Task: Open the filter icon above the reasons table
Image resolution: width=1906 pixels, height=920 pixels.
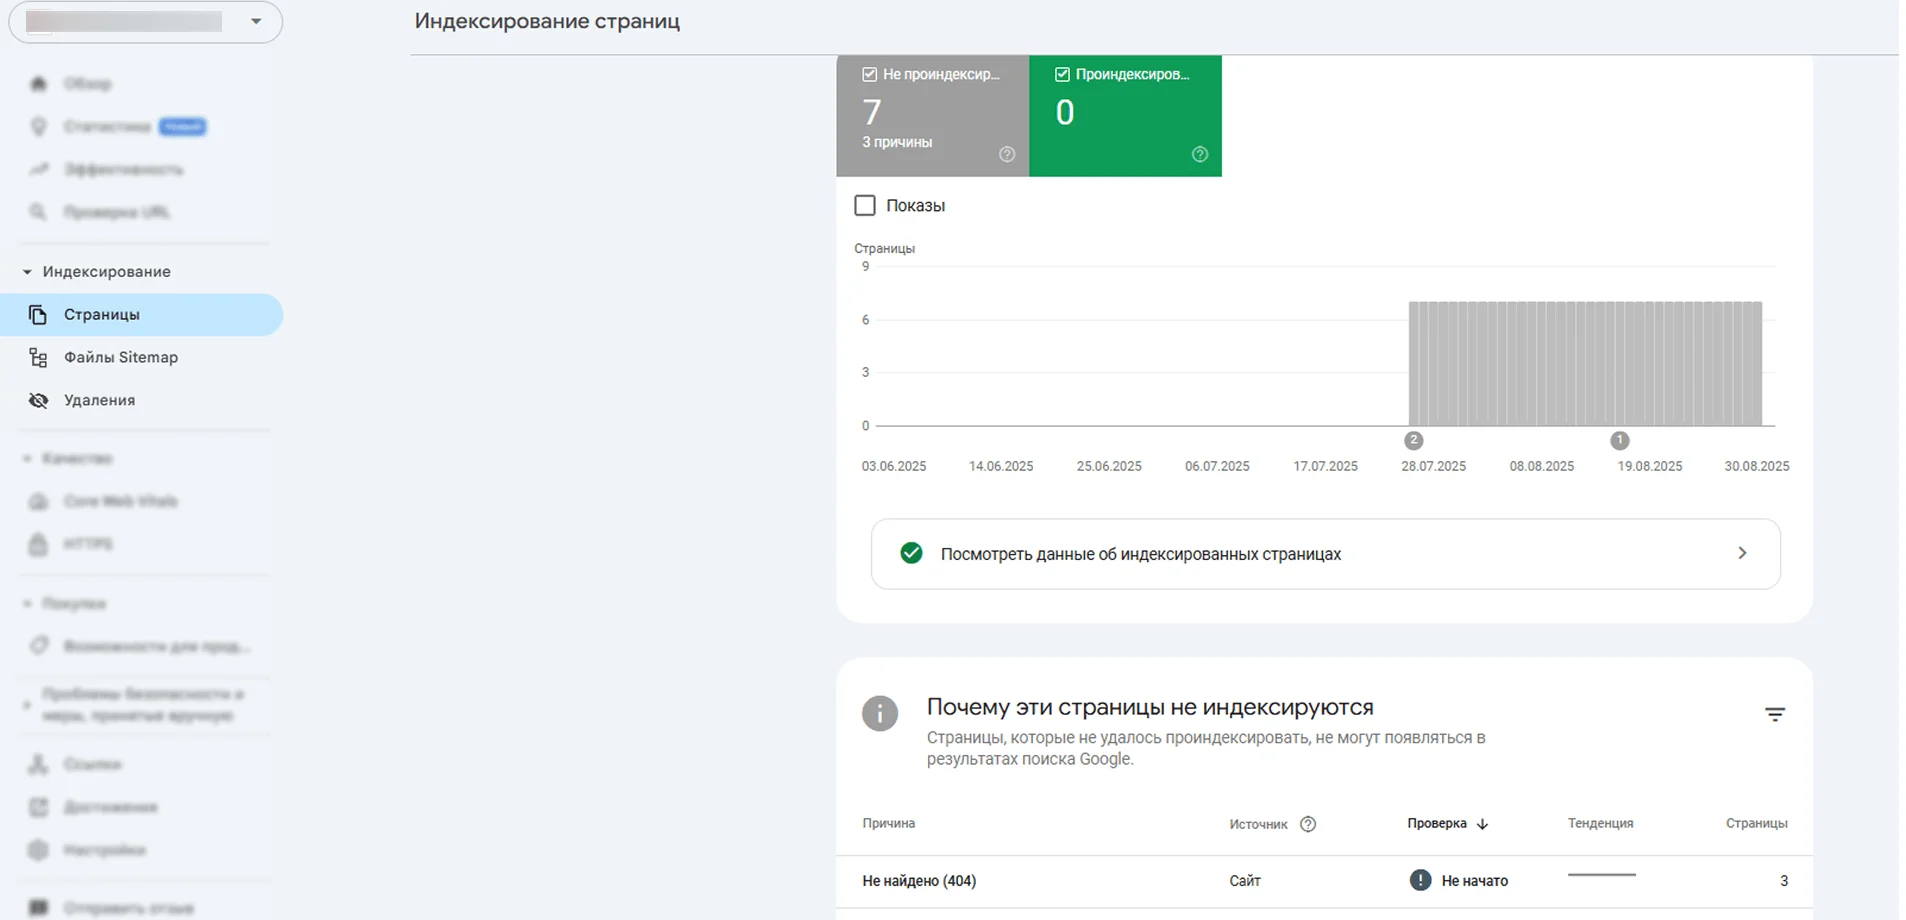Action: [x=1774, y=715]
